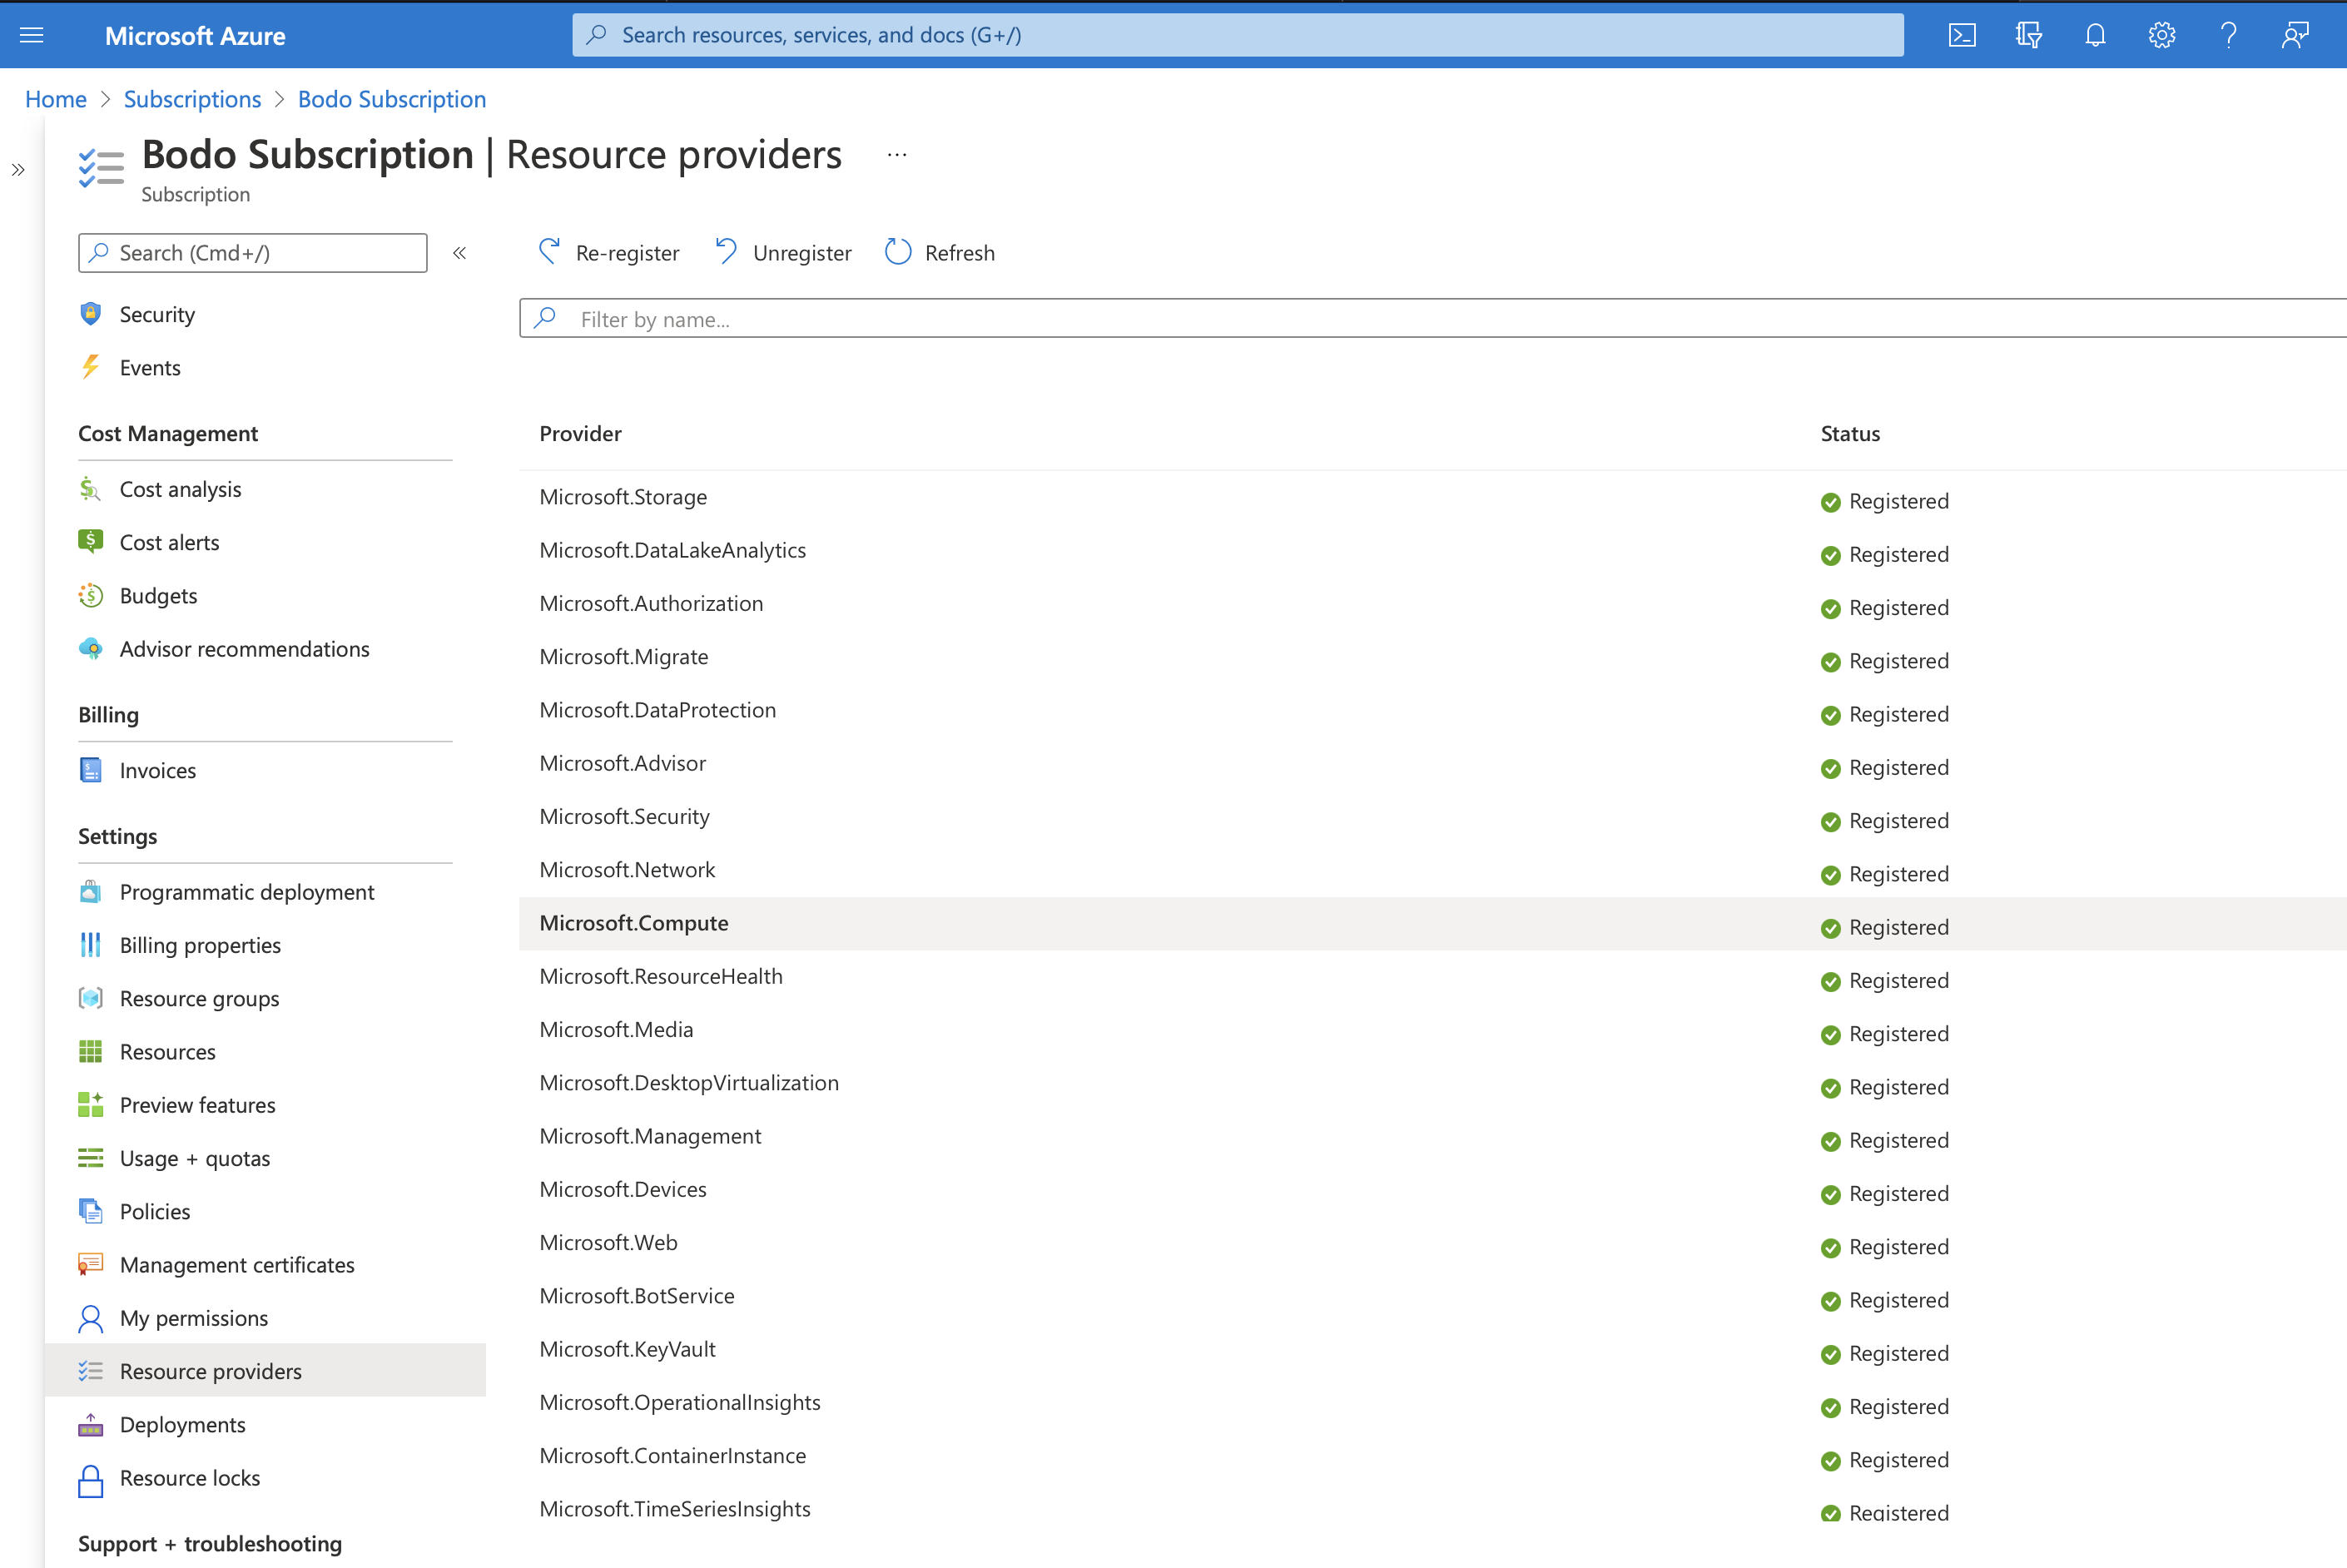Collapse the left sidebar with the chevron
2347x1568 pixels.
[460, 253]
